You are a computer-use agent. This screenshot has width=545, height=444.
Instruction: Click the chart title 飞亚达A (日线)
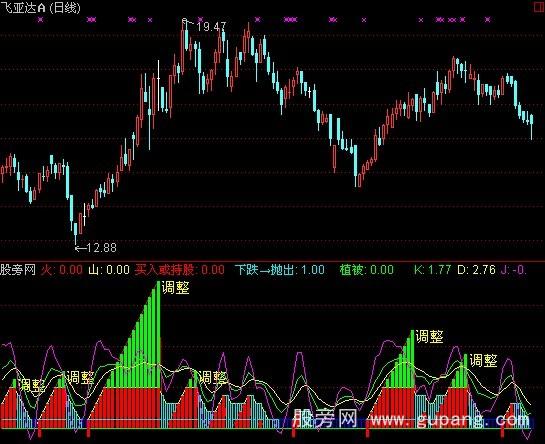tap(40, 8)
